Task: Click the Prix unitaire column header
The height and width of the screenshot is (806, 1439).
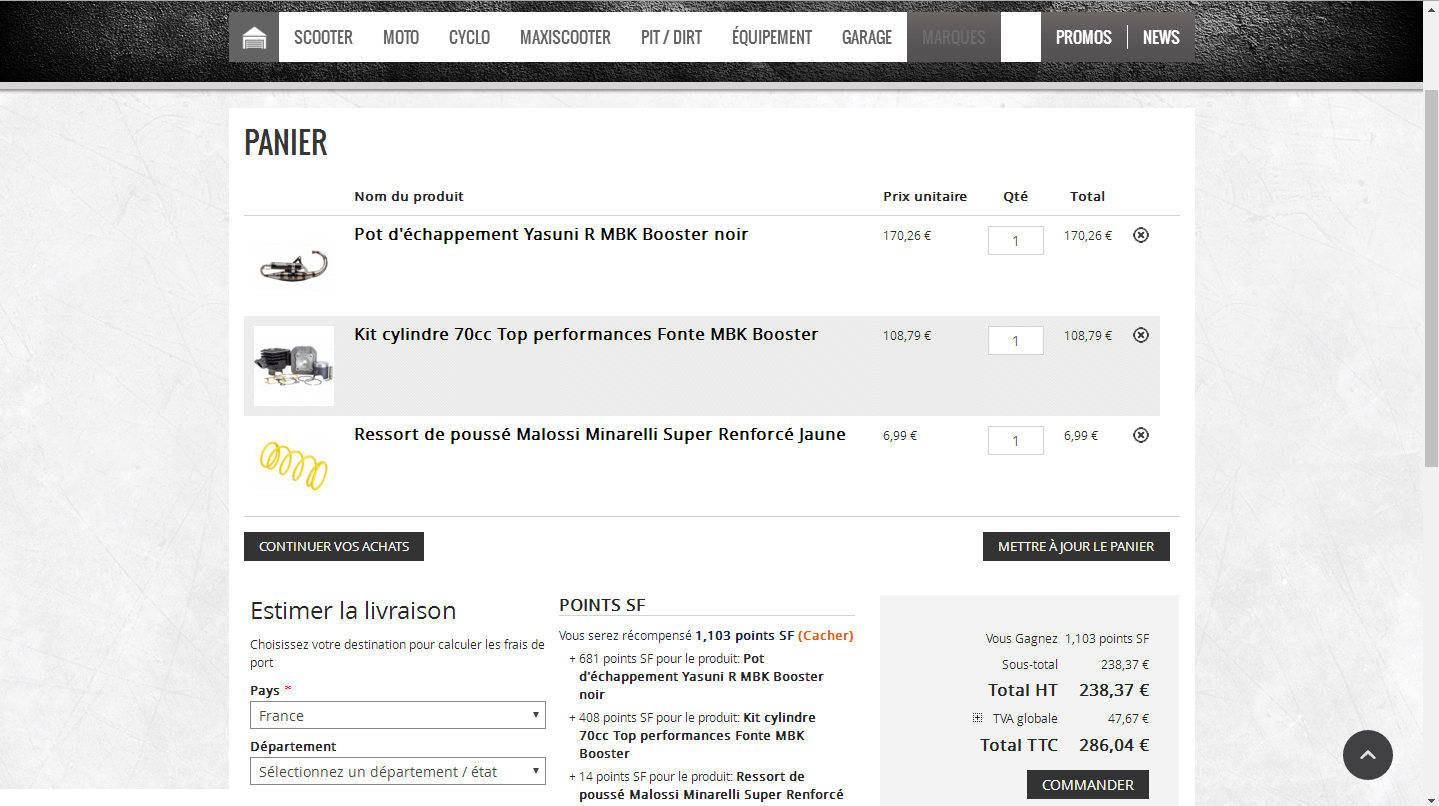Action: [925, 196]
